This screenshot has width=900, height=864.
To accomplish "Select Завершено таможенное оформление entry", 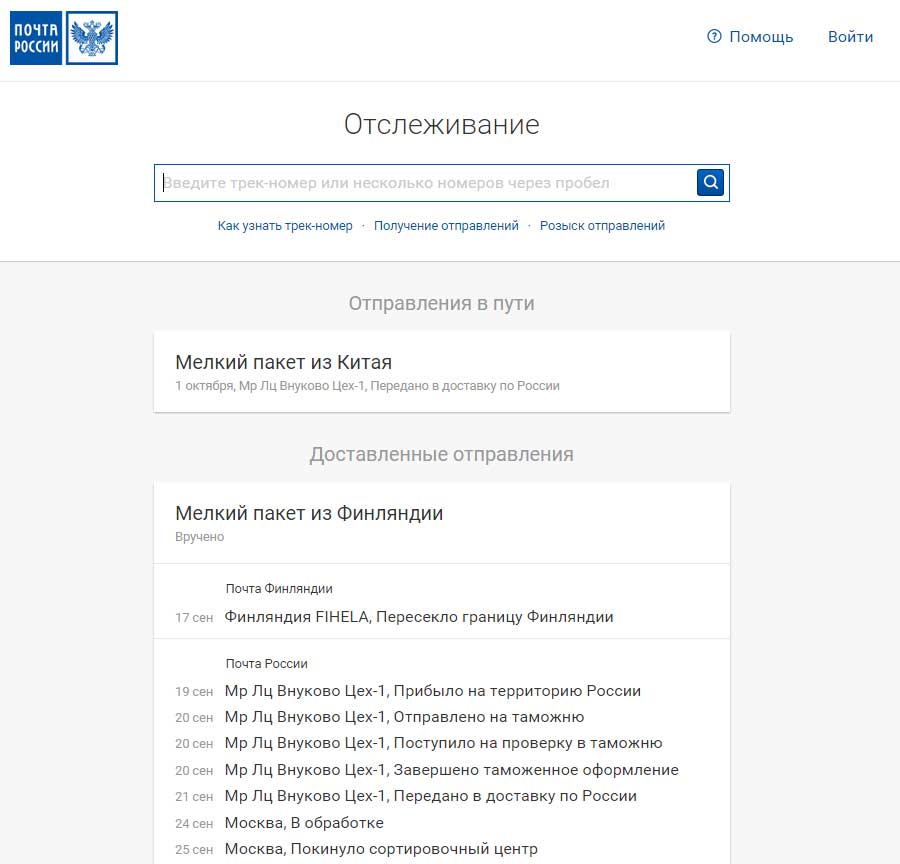I will click(451, 770).
